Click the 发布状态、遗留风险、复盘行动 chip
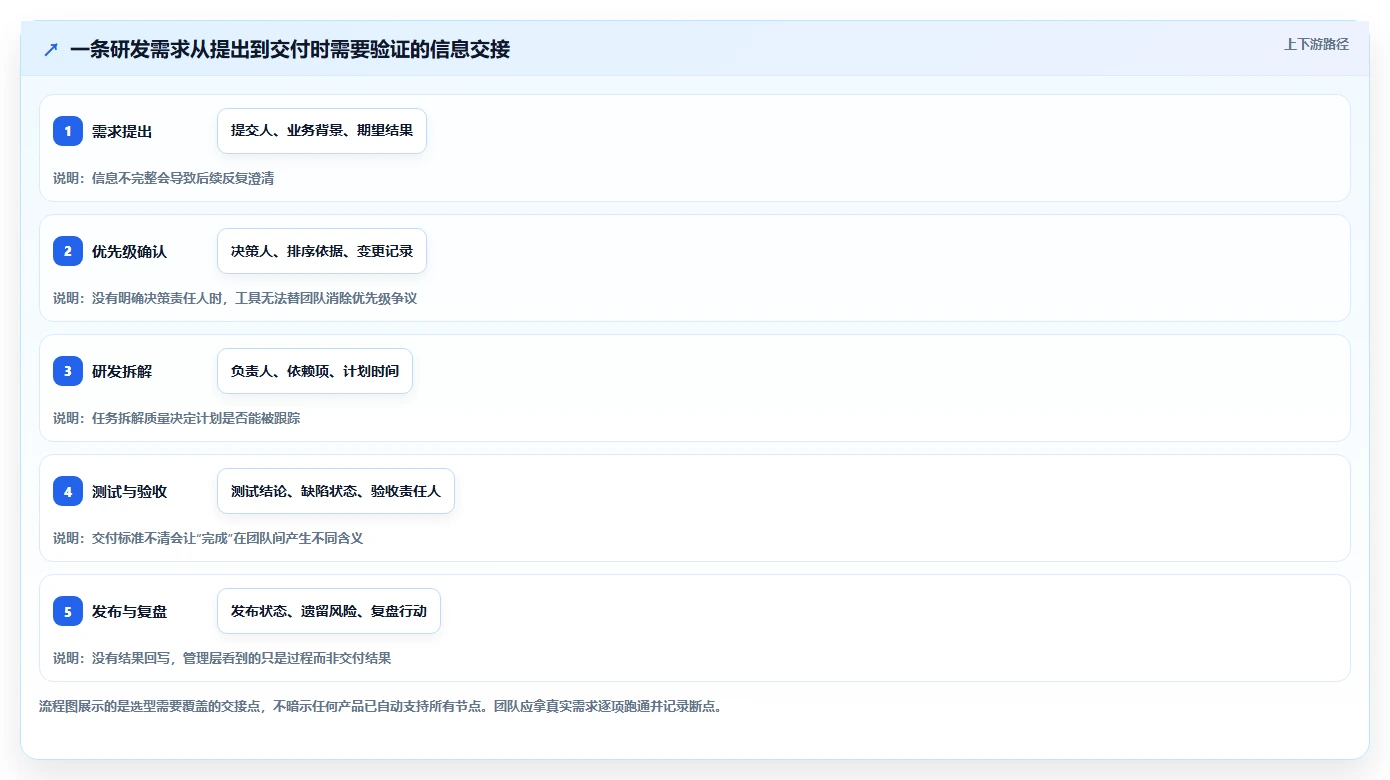1390x780 pixels. [x=329, y=611]
